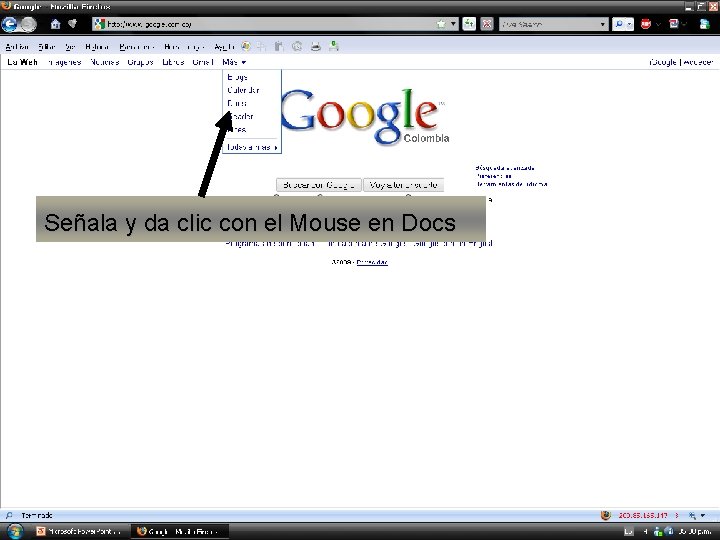720x540 pixels.
Task: Open the dropdown next to Adblock icon
Action: point(658,24)
